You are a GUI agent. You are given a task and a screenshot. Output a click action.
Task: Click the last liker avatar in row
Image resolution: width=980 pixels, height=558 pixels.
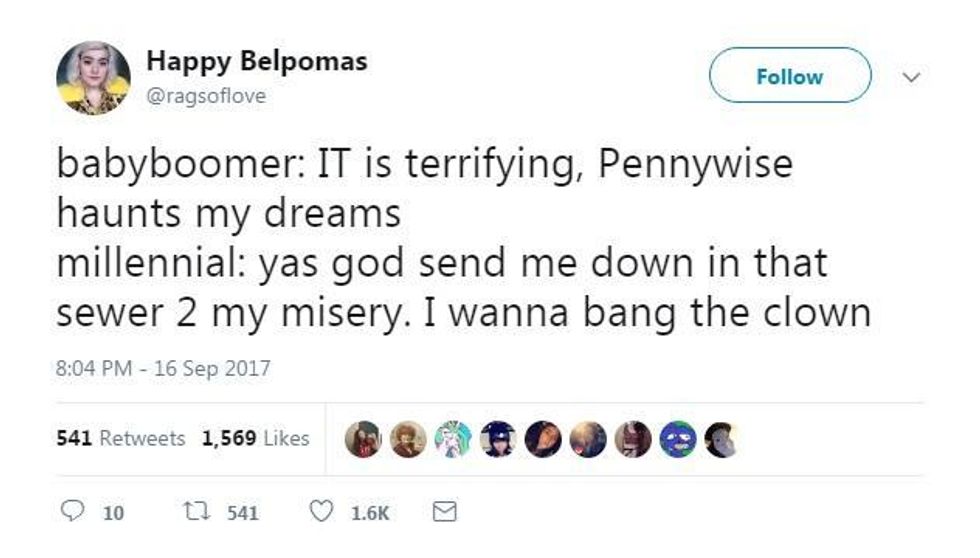(x=720, y=439)
